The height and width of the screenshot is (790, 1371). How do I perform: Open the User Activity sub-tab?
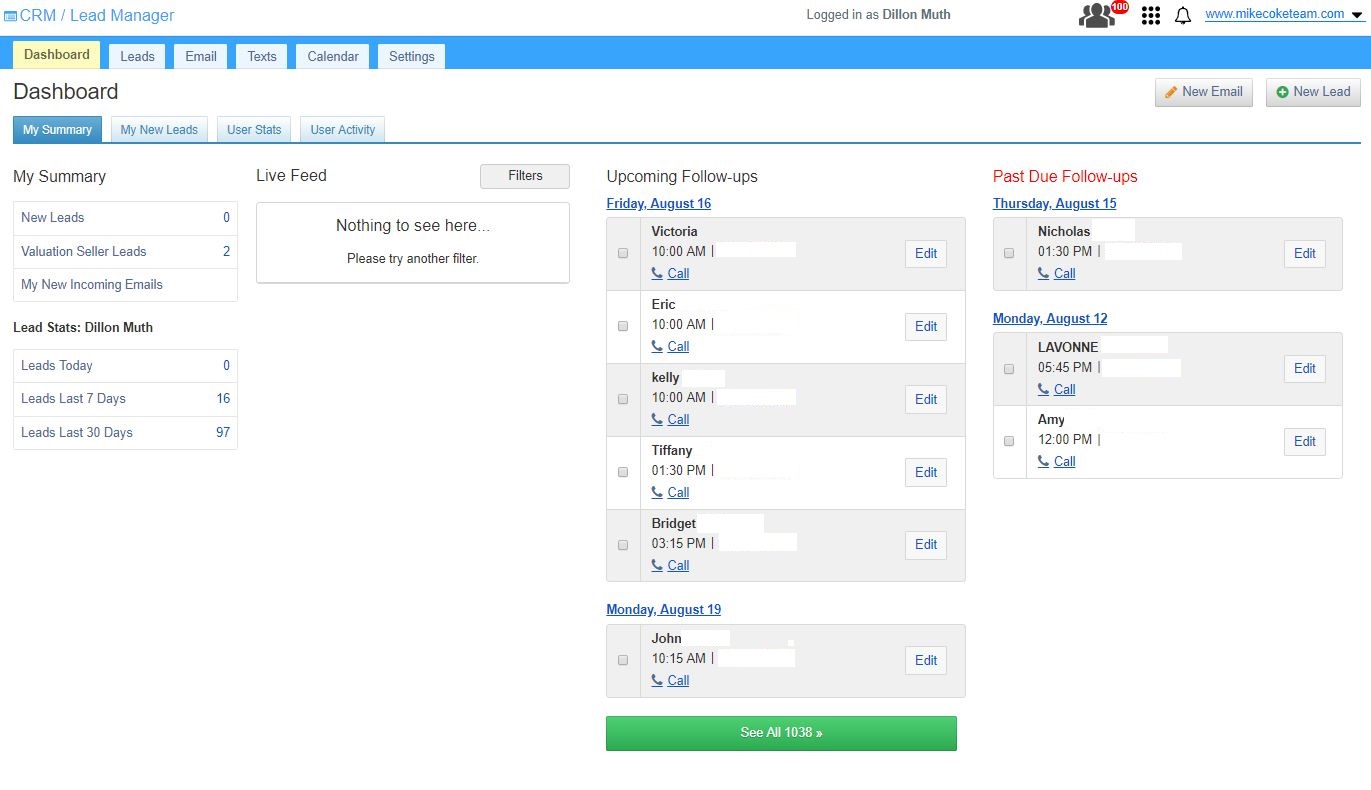343,130
